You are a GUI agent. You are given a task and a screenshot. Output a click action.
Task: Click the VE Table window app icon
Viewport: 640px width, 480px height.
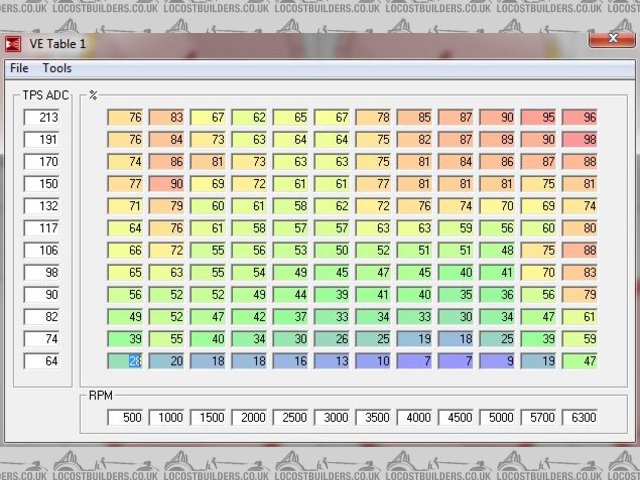click(13, 43)
